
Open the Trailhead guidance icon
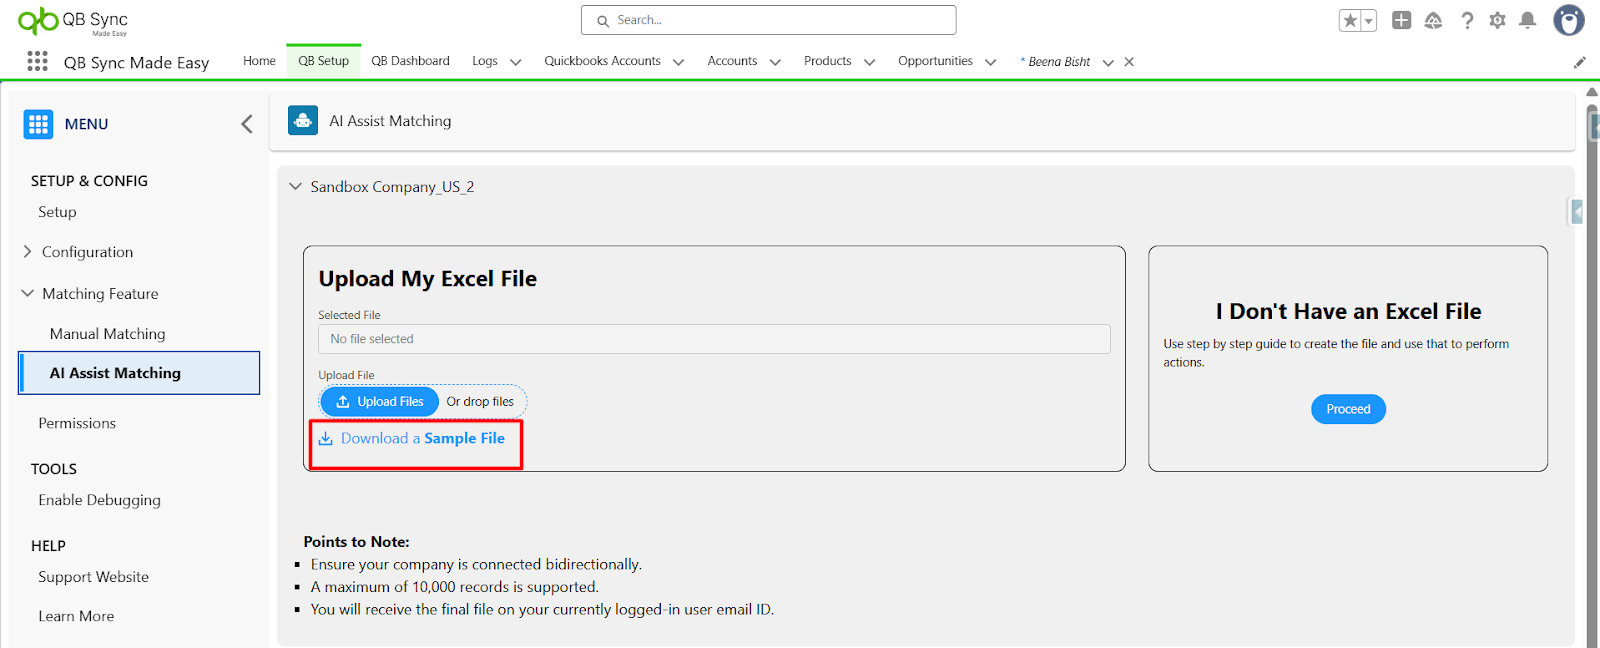1433,20
